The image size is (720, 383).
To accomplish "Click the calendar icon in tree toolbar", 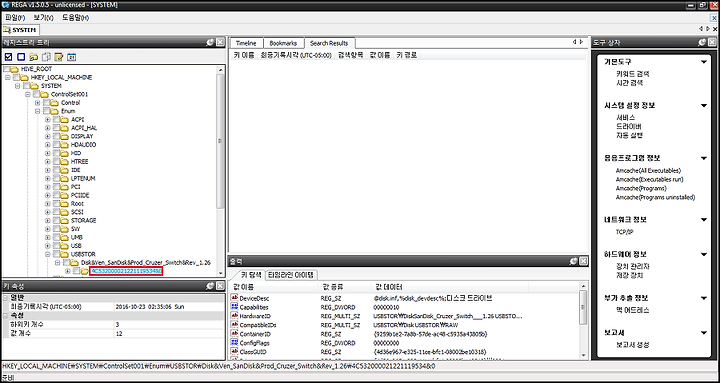I will point(71,57).
